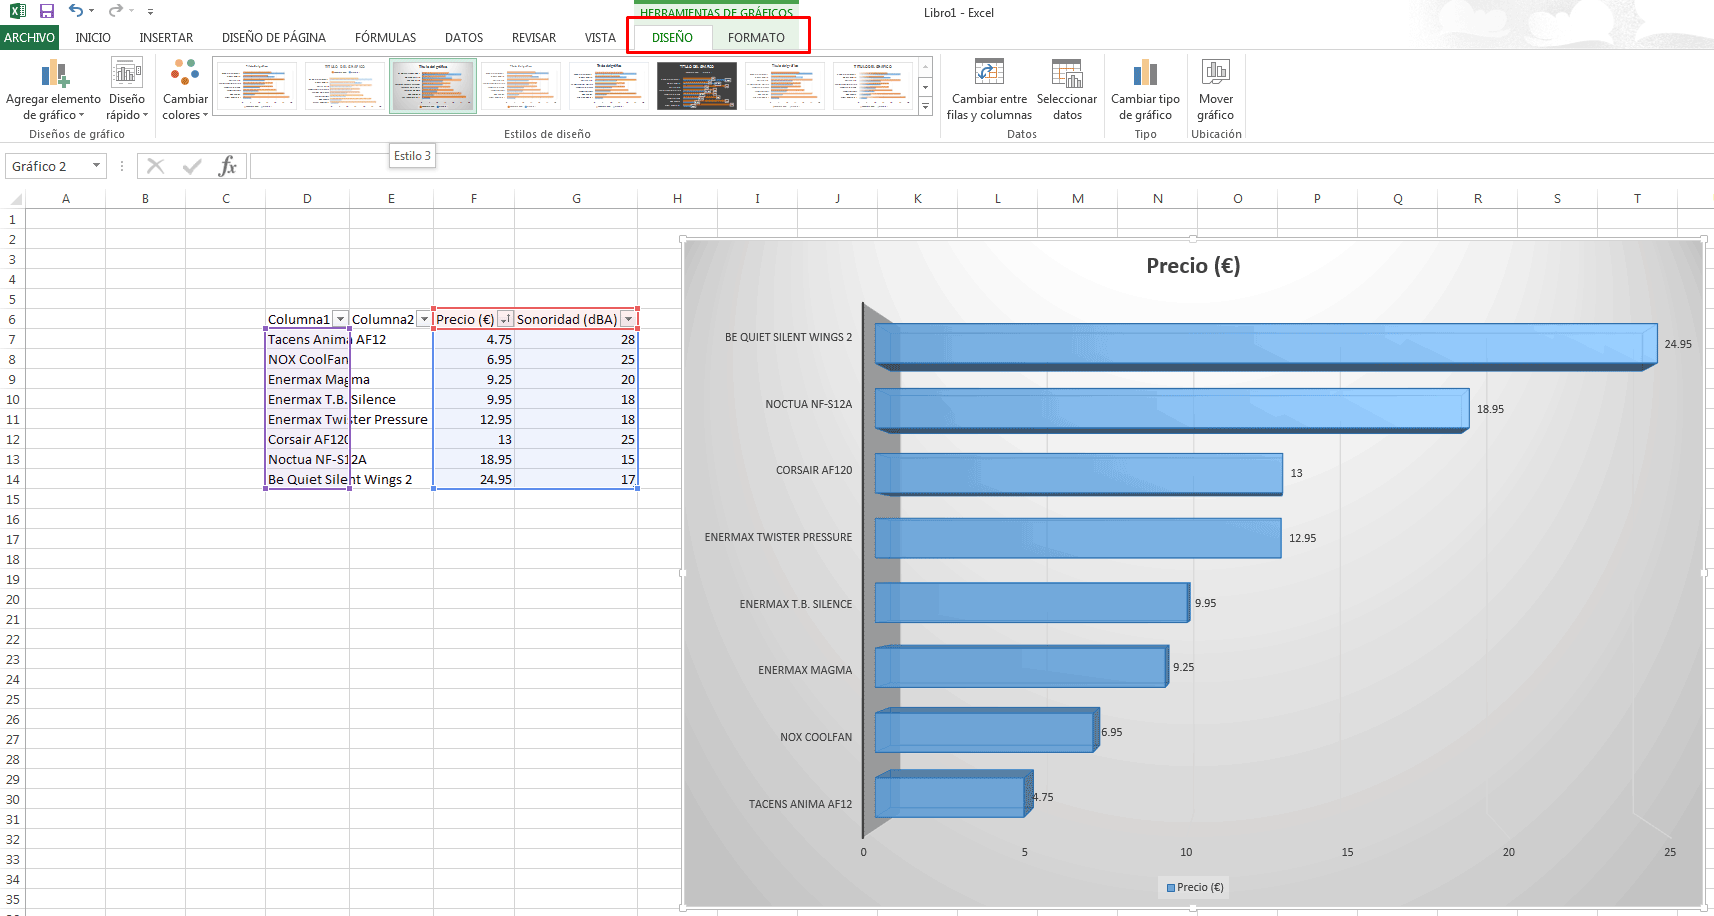Select the highlighted Estilo 3 chart style
The width and height of the screenshot is (1714, 916).
click(x=433, y=86)
